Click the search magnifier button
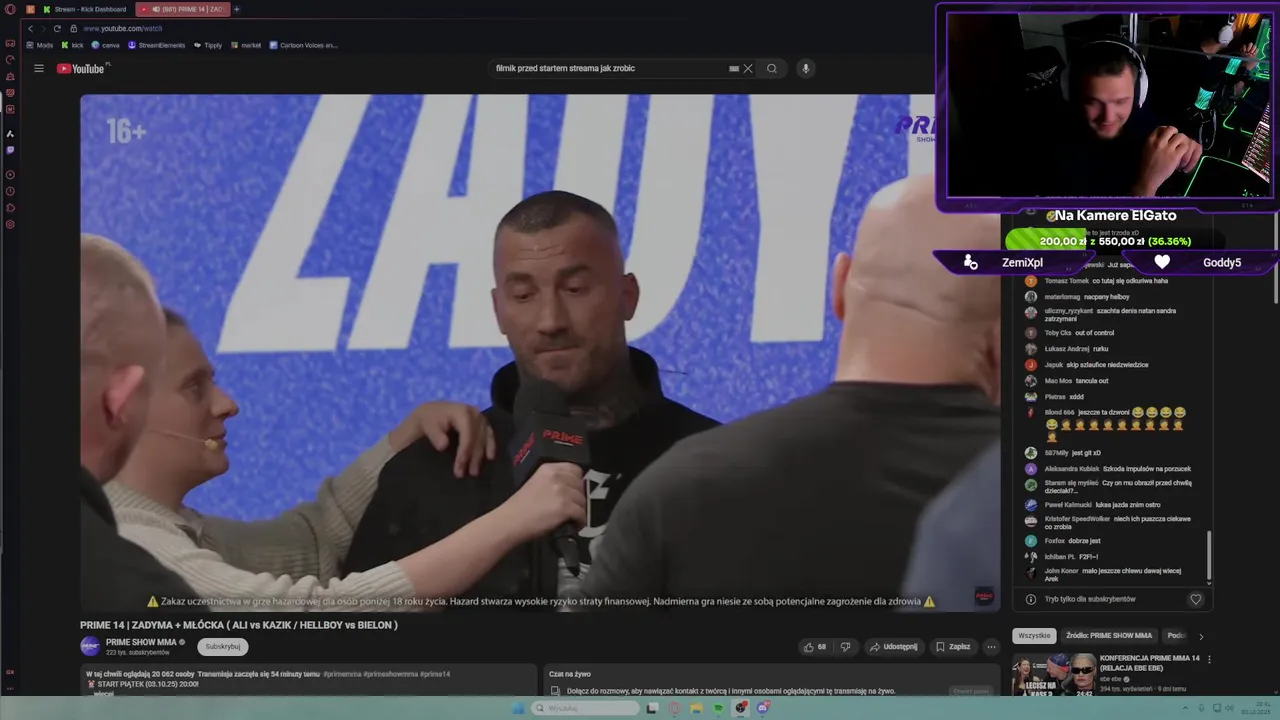This screenshot has height=720, width=1280. 772,68
